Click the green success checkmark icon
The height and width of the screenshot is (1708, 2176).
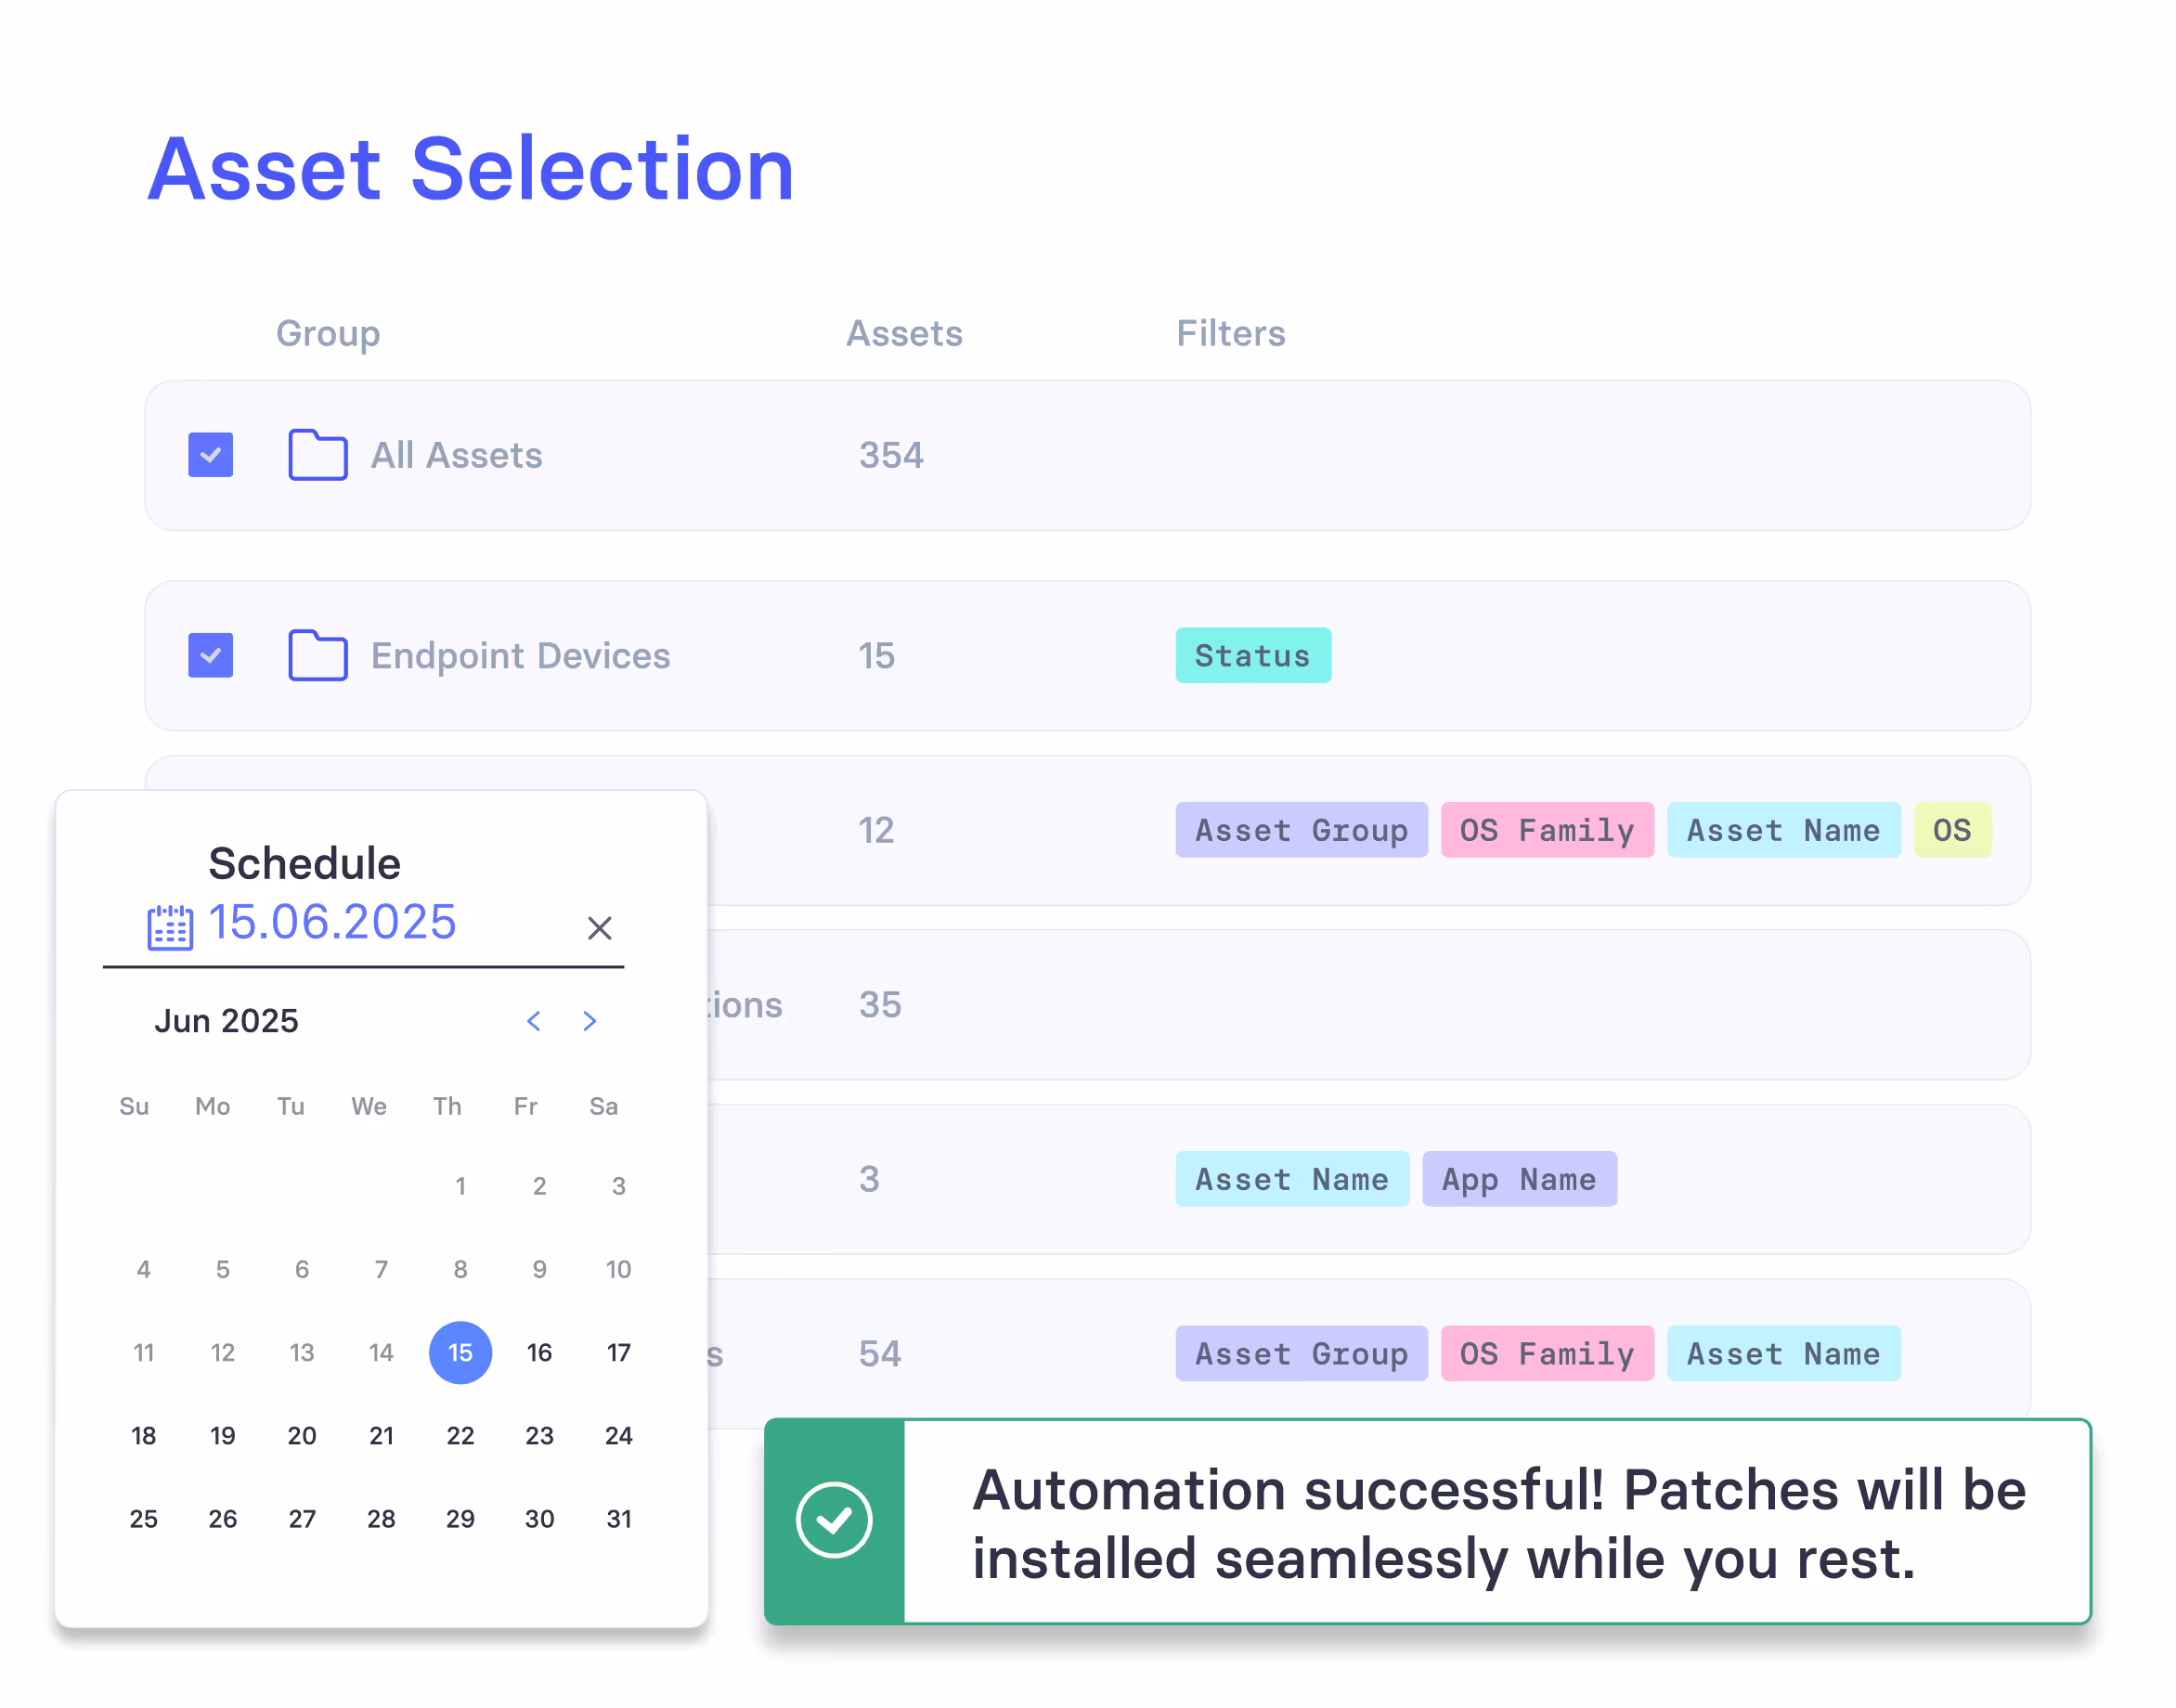tap(834, 1520)
